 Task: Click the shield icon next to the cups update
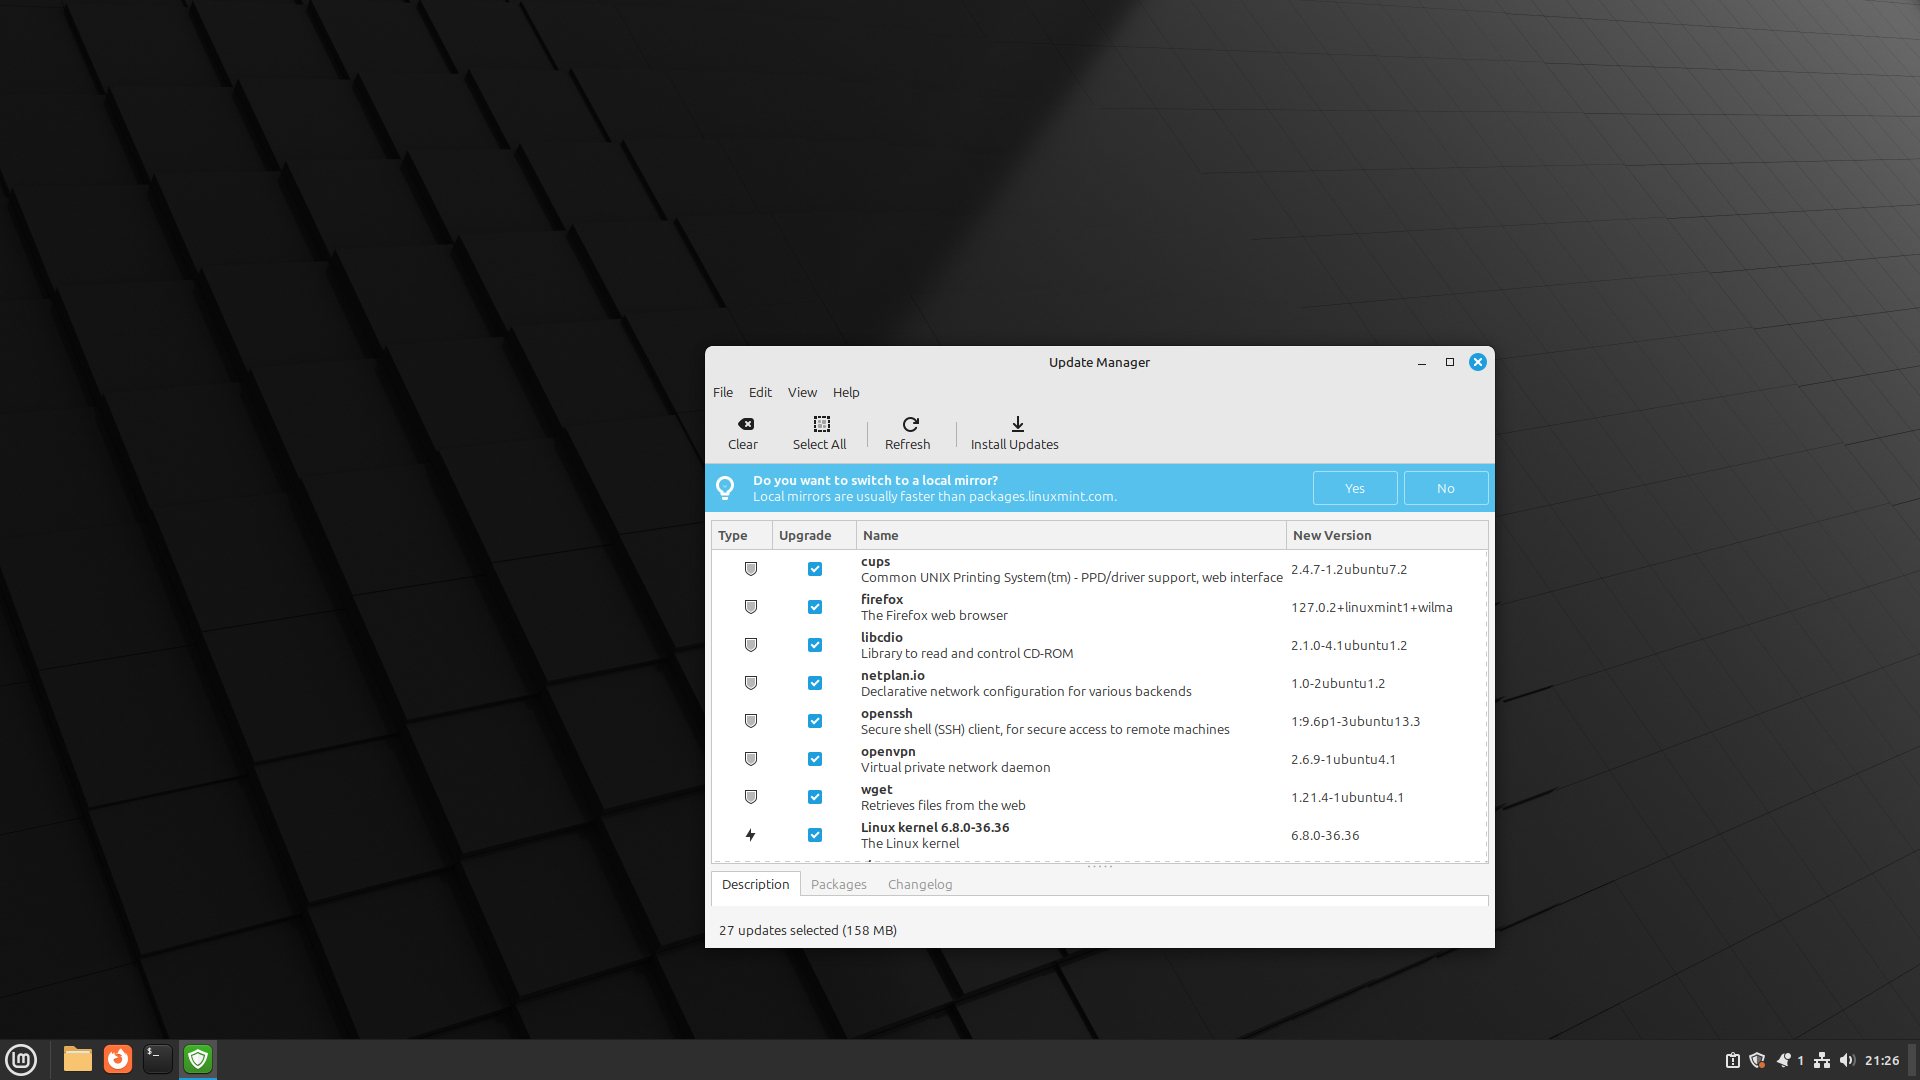(x=750, y=569)
